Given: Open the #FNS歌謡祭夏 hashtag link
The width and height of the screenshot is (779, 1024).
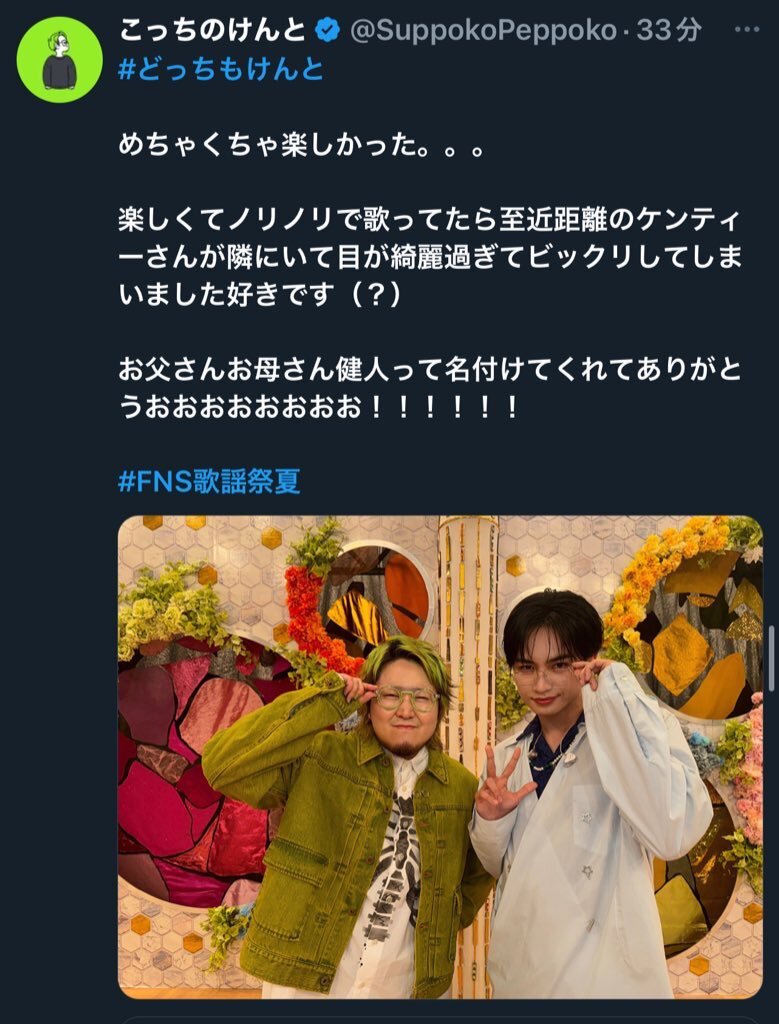Looking at the screenshot, I should (209, 482).
